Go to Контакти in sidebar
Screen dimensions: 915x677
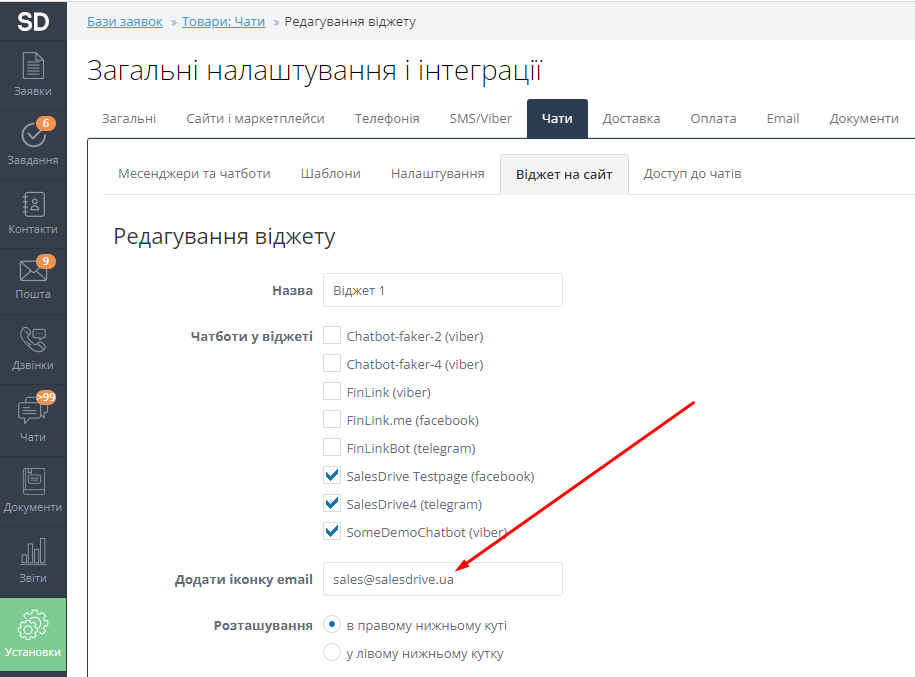tap(33, 212)
